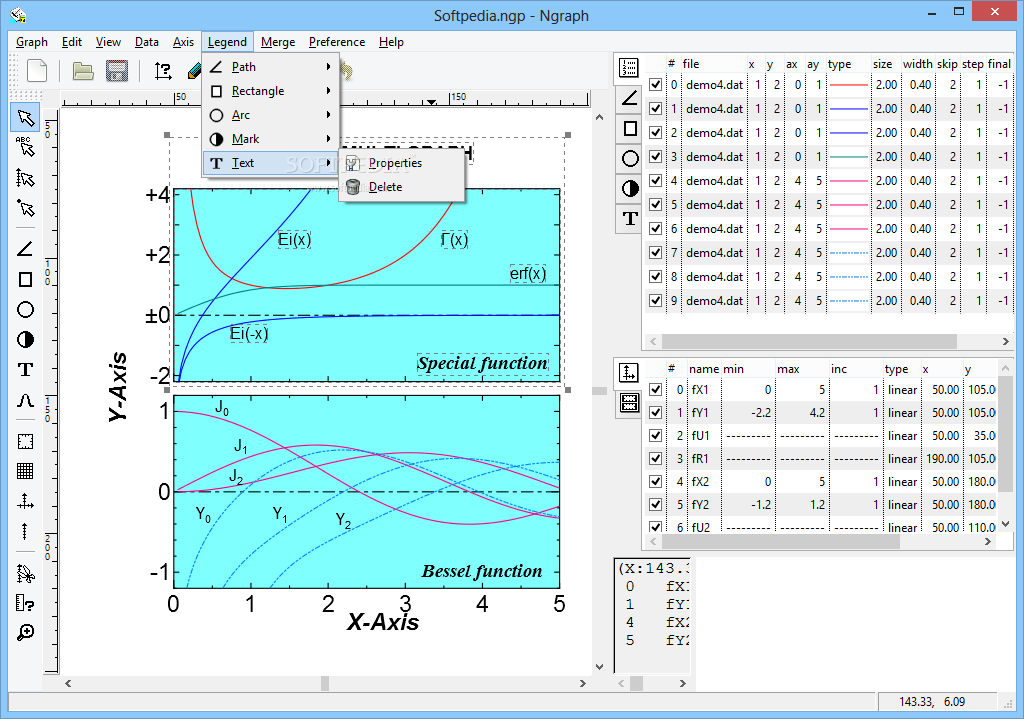Open the arc list icon in right panel
This screenshot has height=719, width=1024.
[630, 158]
